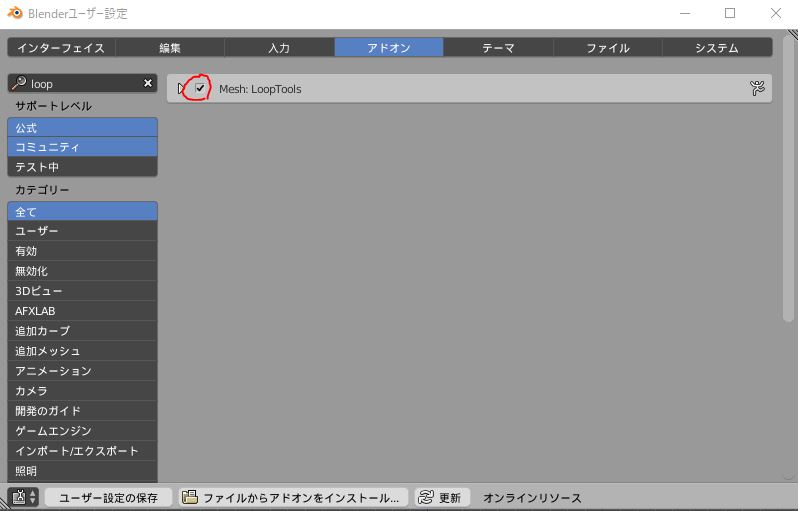The height and width of the screenshot is (511, 798).
Task: Choose the ゲームエンジン category
Action: (82, 431)
